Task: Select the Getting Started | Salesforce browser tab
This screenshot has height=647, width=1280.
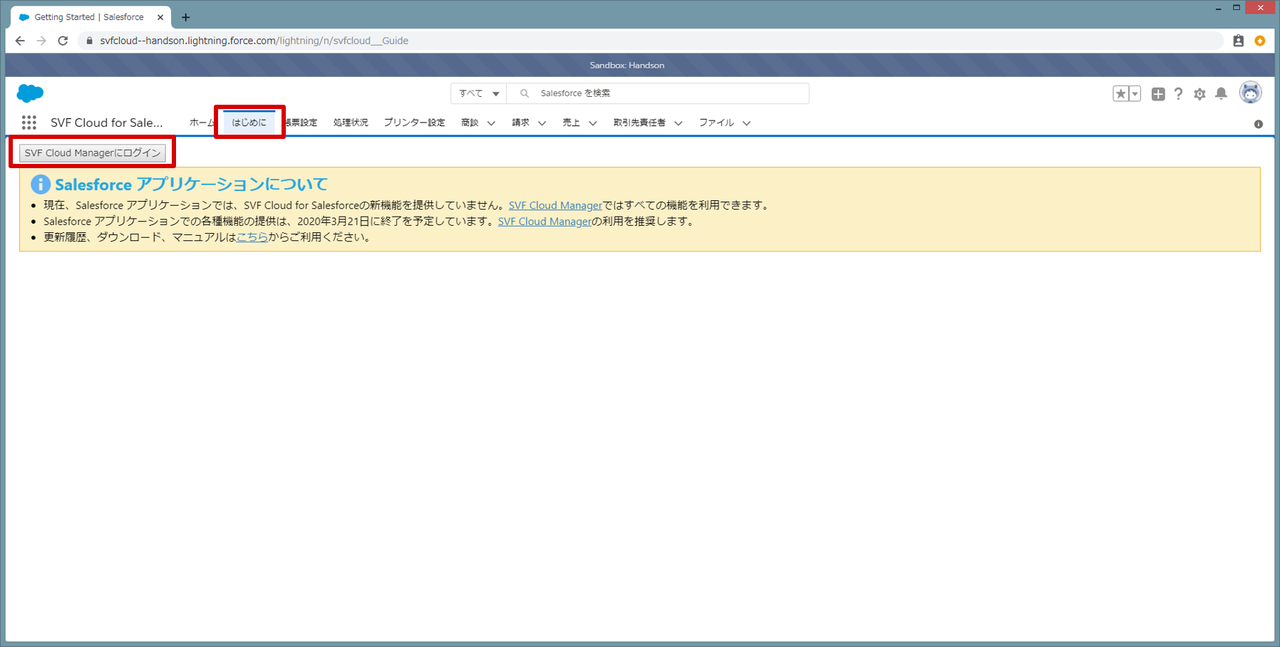Action: coord(92,17)
